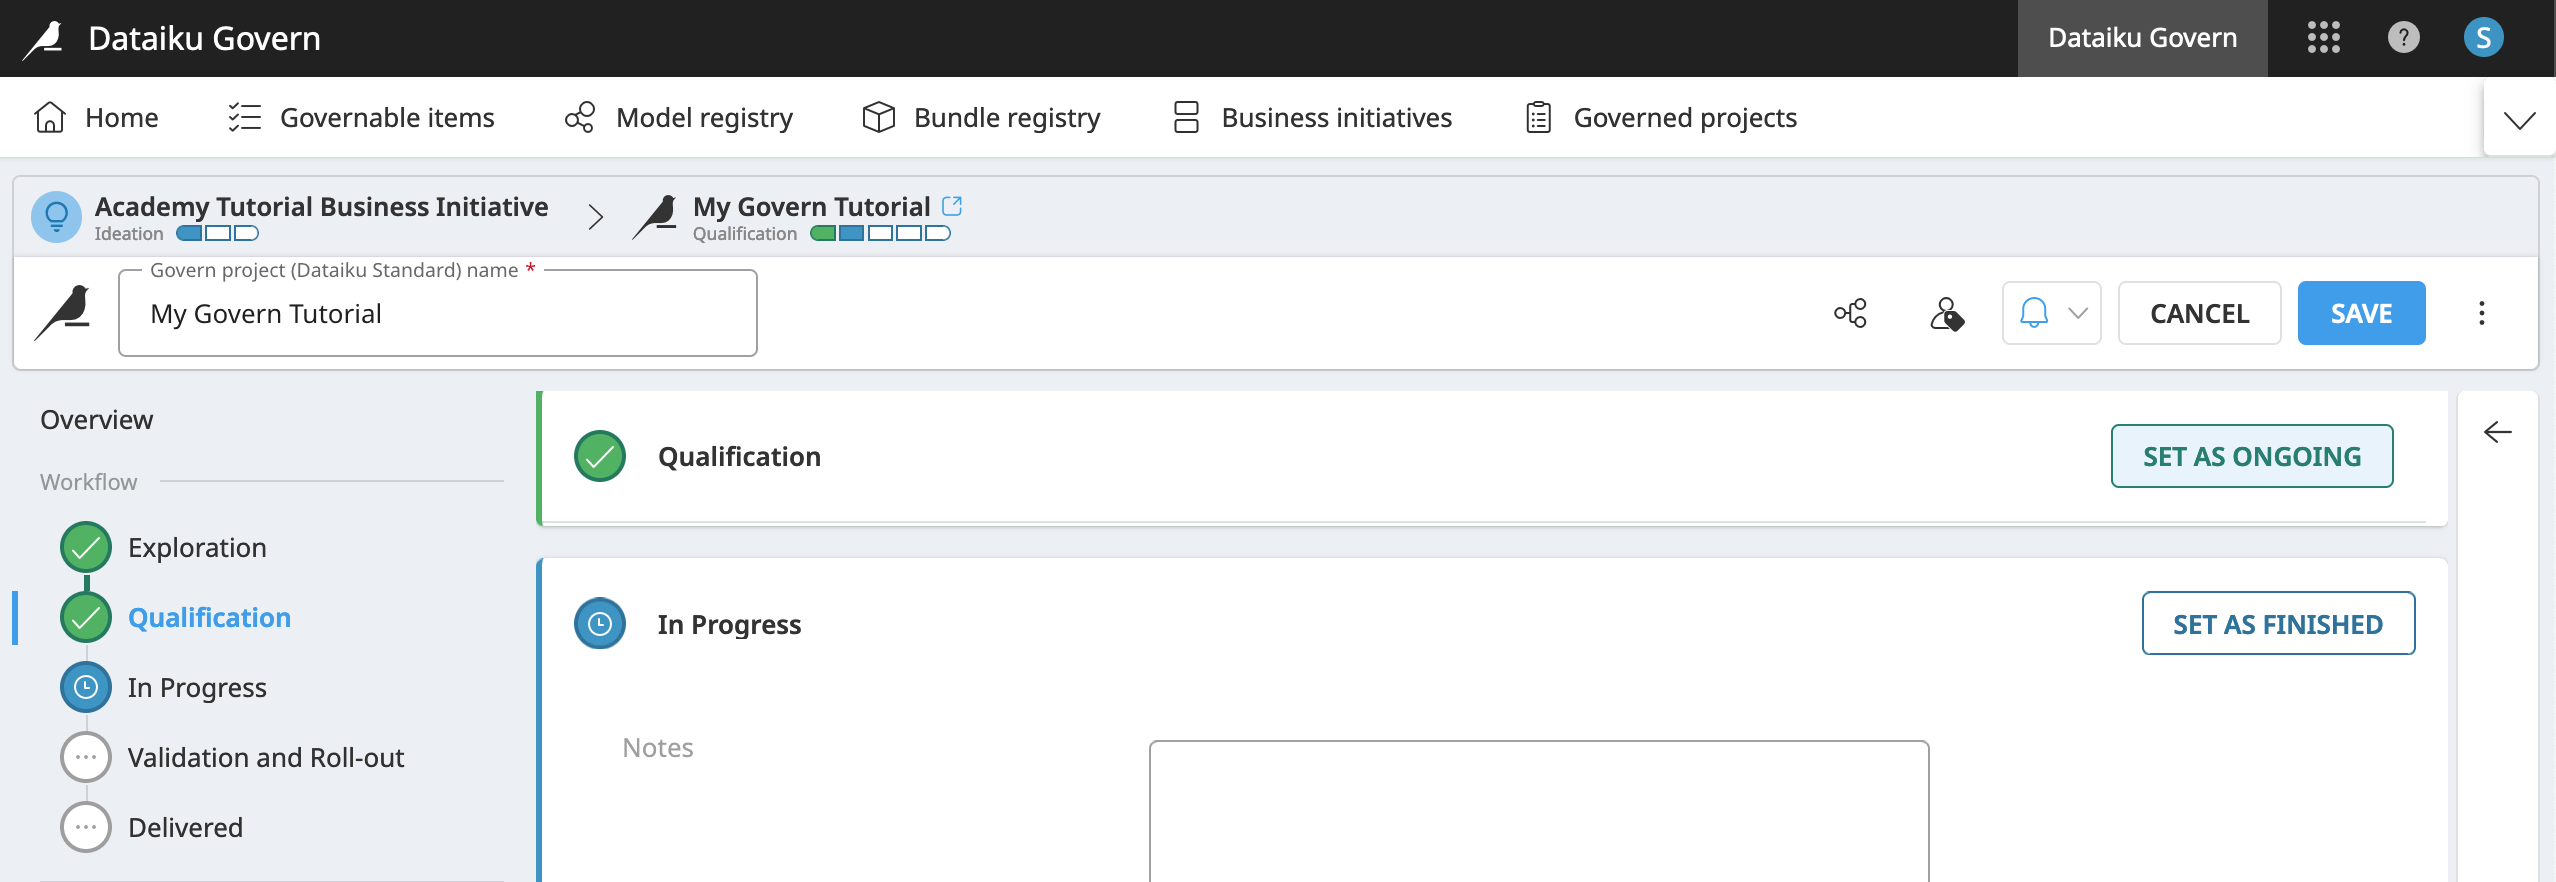2556x882 pixels.
Task: Open Academy Tutorial Business Initiative breadcrumb
Action: coord(321,207)
